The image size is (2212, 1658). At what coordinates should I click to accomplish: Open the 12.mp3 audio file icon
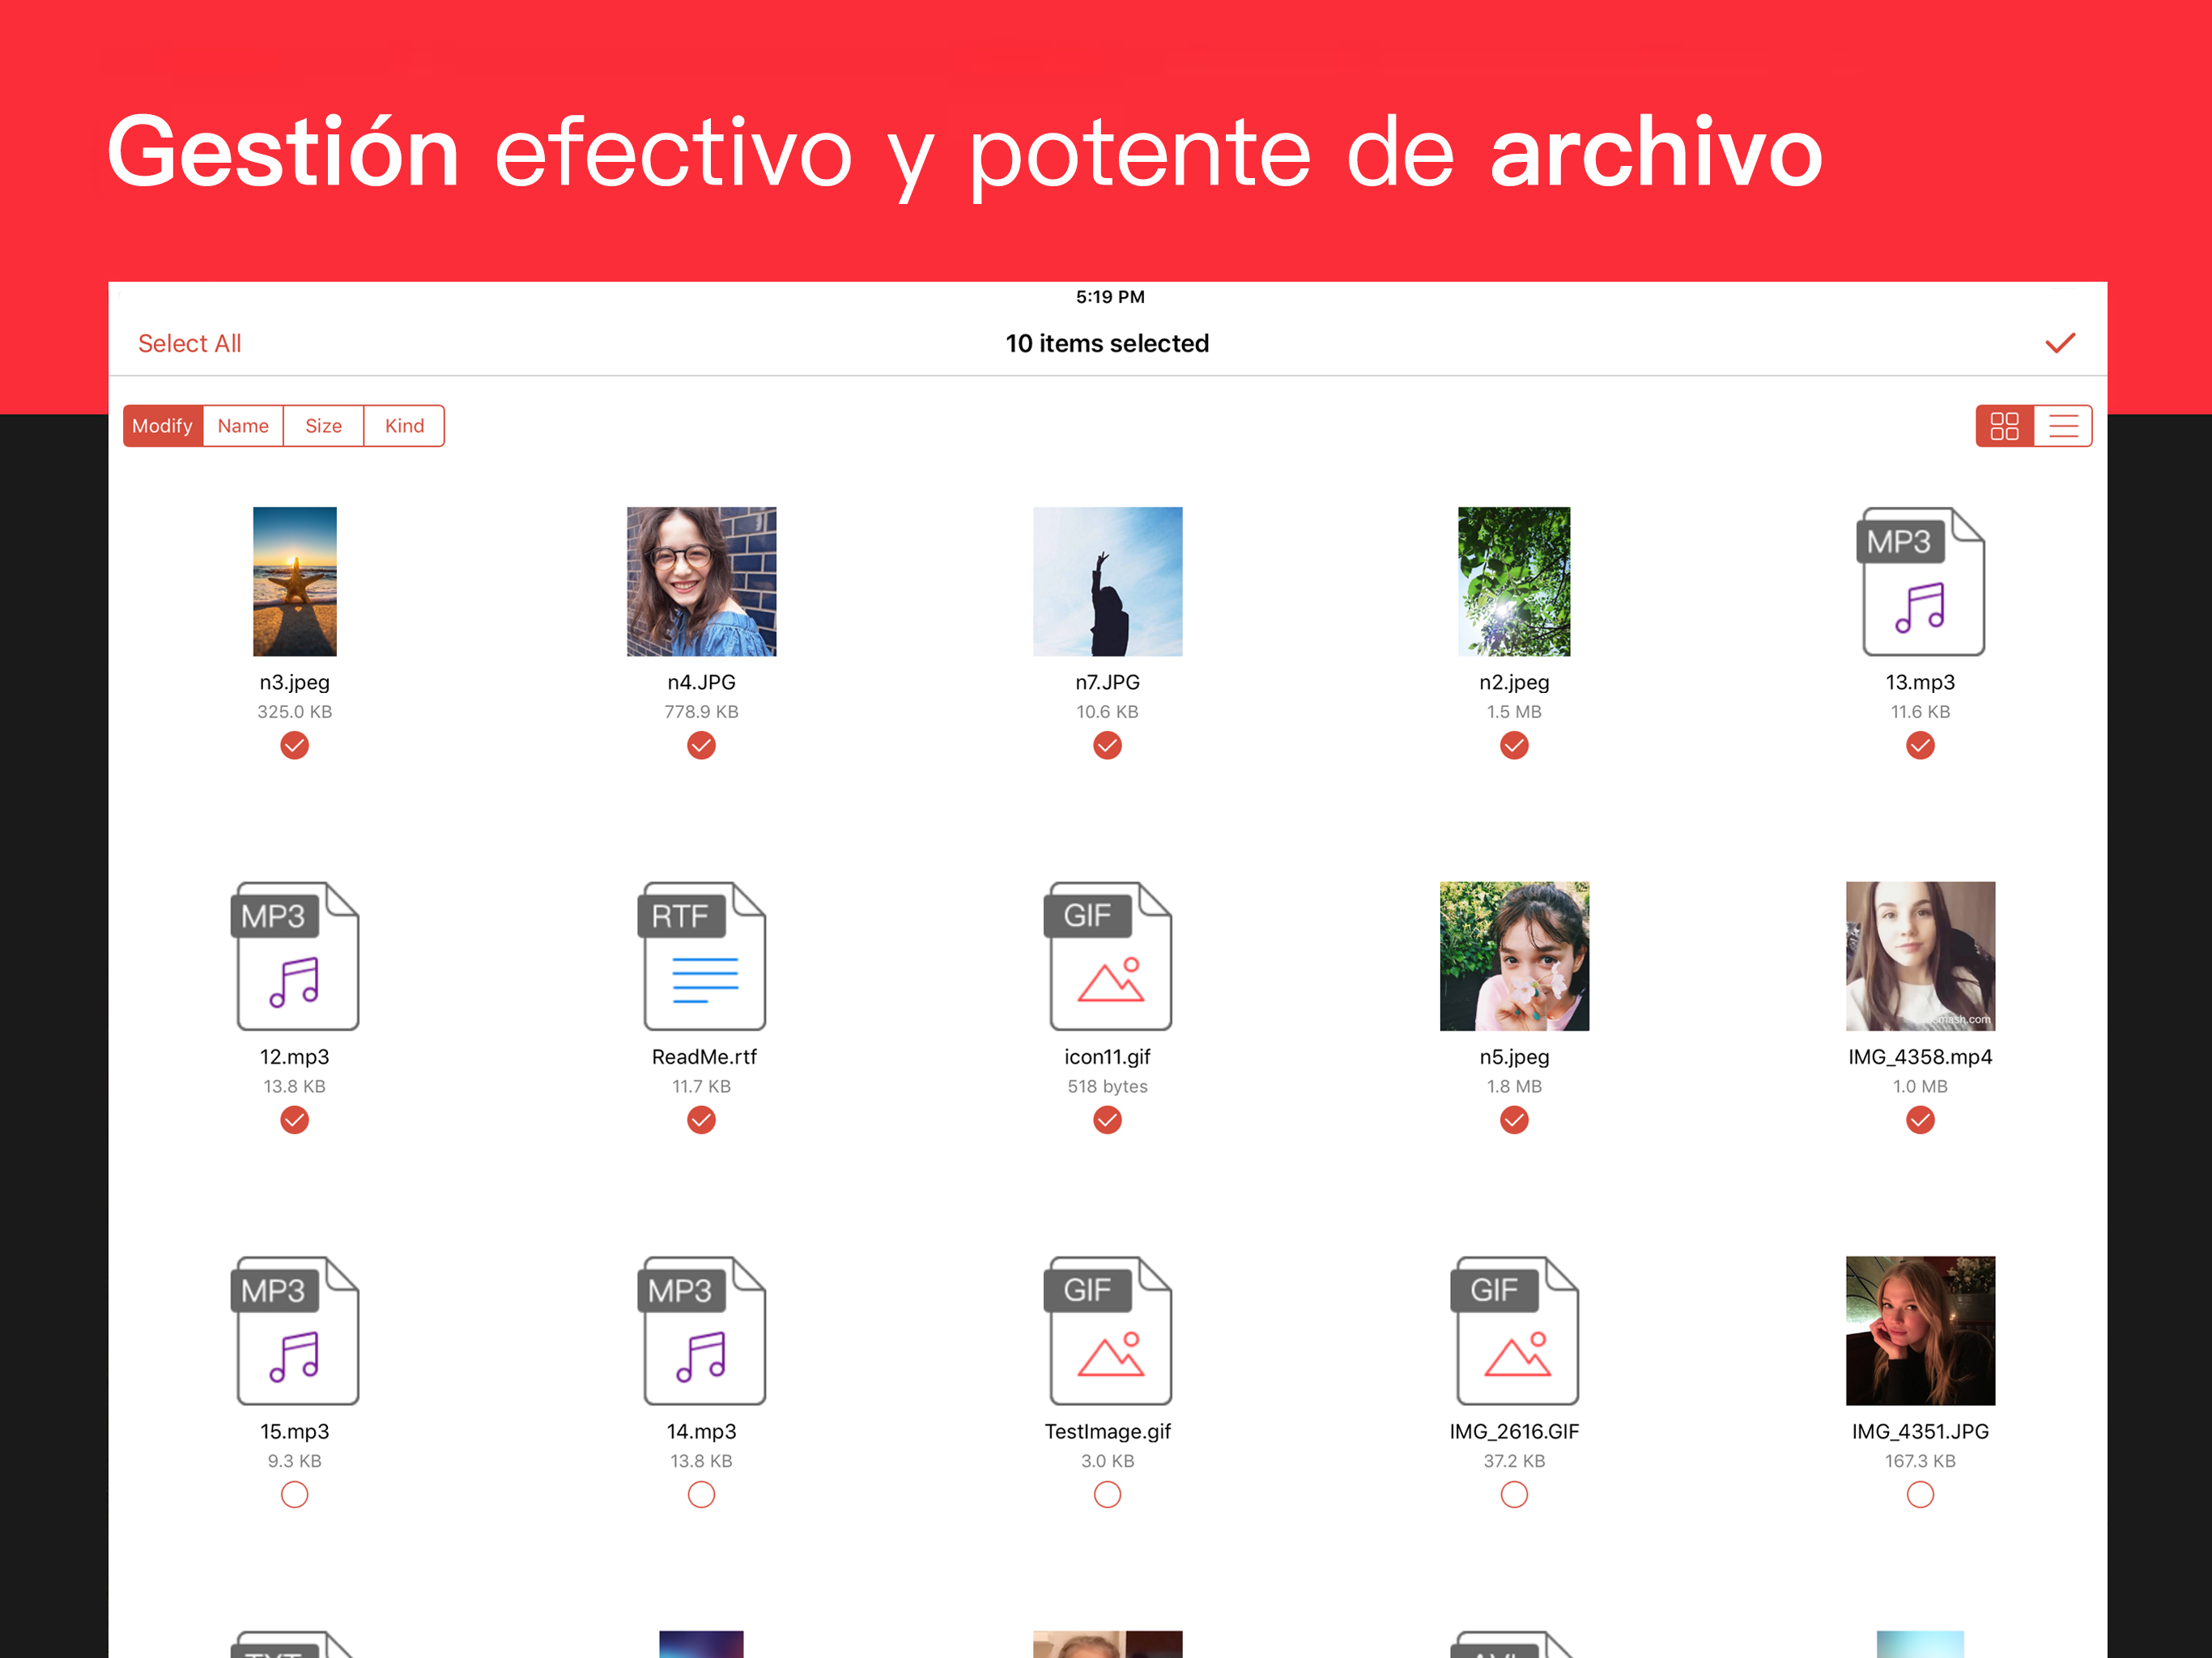295,956
